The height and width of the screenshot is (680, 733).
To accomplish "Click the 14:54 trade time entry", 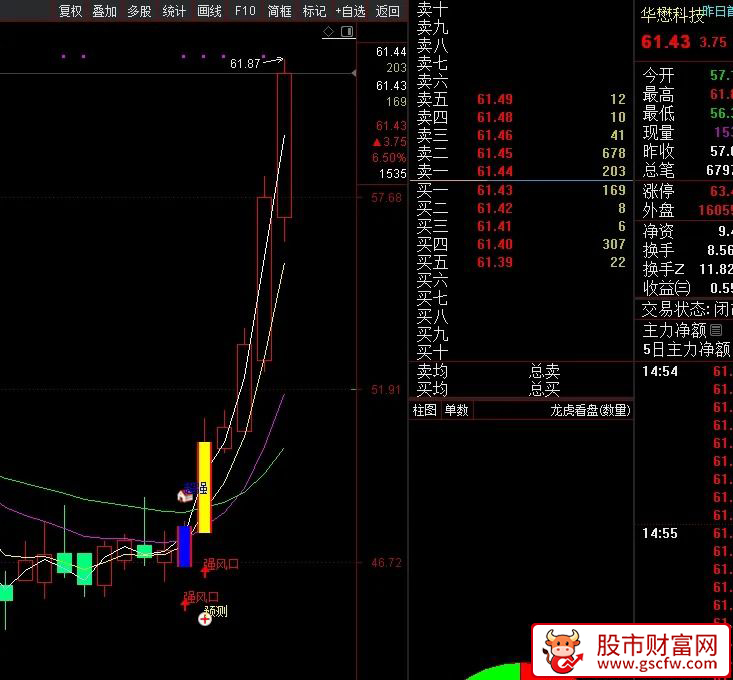I will (660, 372).
